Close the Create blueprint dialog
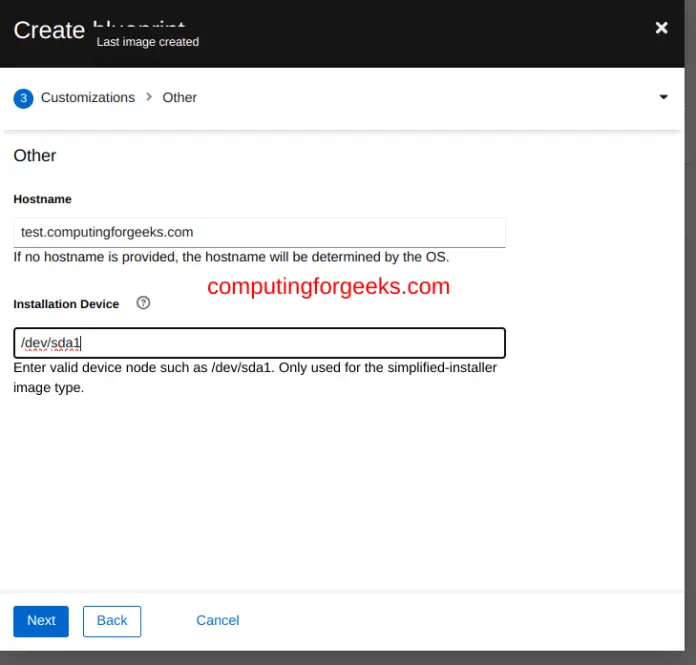The width and height of the screenshot is (696, 665). point(661,28)
